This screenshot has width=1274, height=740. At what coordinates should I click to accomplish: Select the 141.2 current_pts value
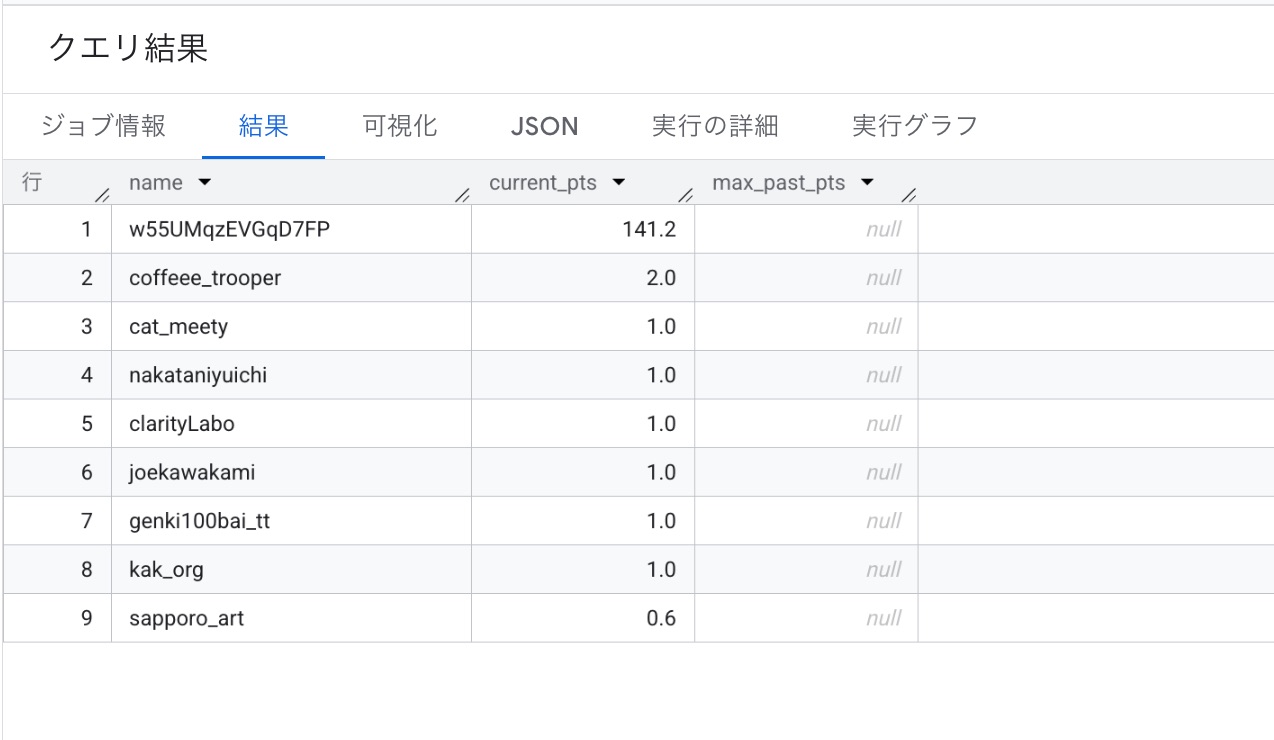click(x=648, y=229)
